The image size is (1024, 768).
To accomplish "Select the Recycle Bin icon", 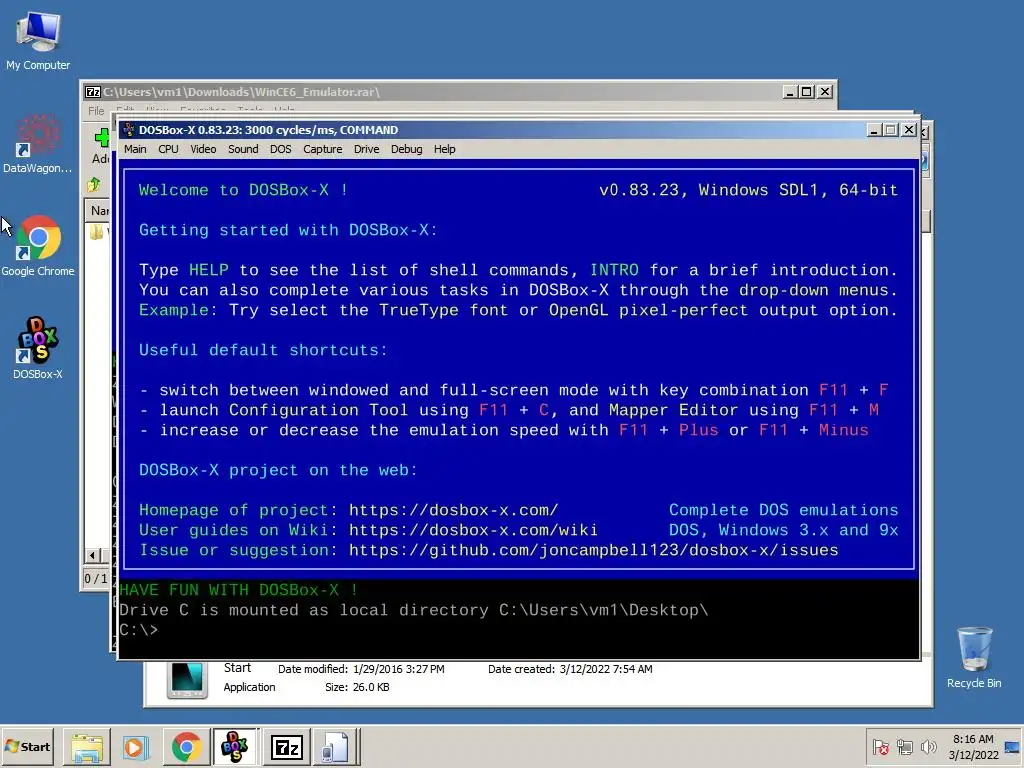I will (x=974, y=657).
